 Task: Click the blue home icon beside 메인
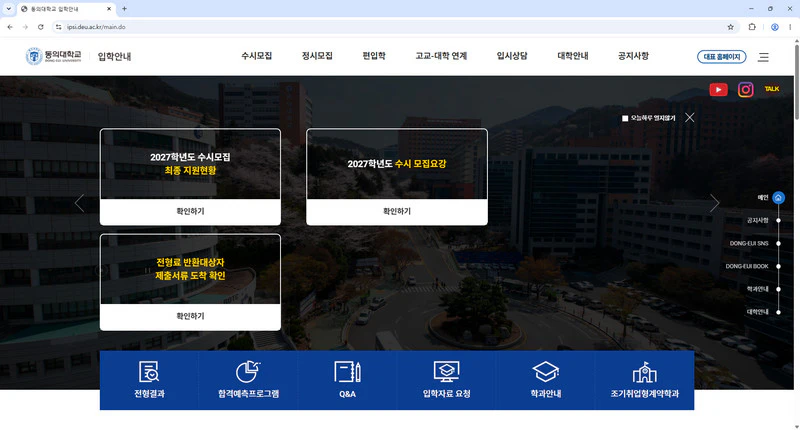[x=778, y=198]
